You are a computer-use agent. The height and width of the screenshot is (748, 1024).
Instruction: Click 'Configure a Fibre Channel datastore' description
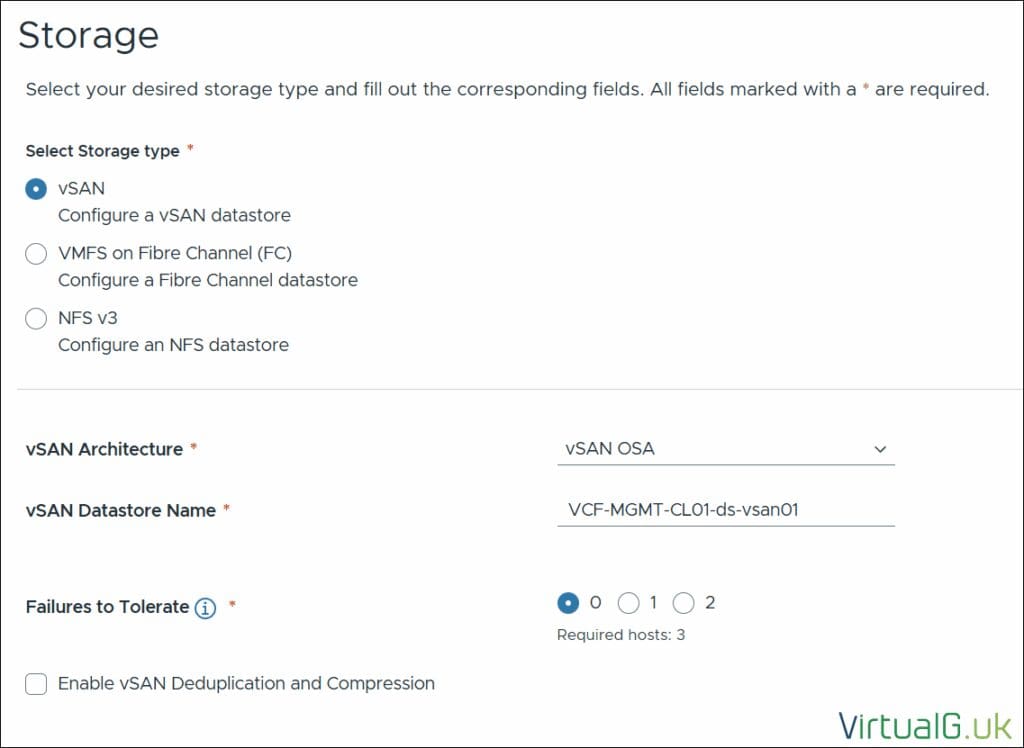pos(207,280)
